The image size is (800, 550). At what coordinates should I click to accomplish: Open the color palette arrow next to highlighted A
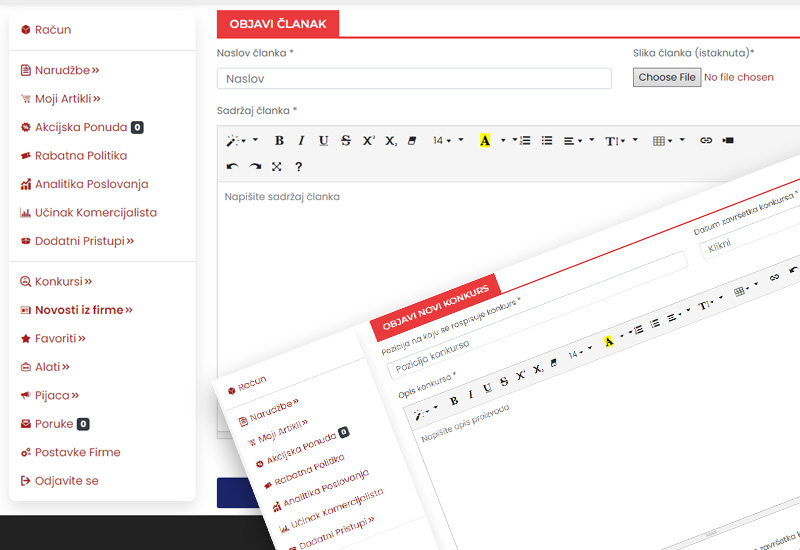tap(503, 140)
